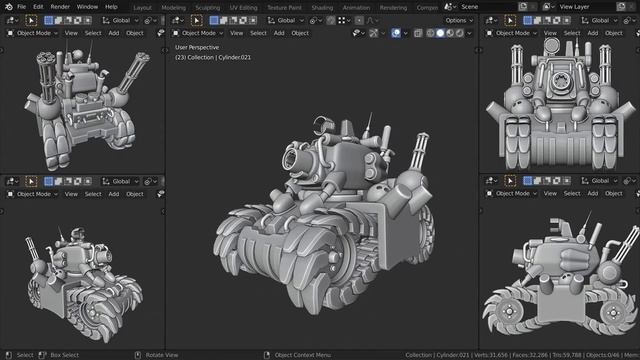Viewport: 640px width, 360px height.
Task: Switch to the Modeling workspace tab
Action: 173,8
